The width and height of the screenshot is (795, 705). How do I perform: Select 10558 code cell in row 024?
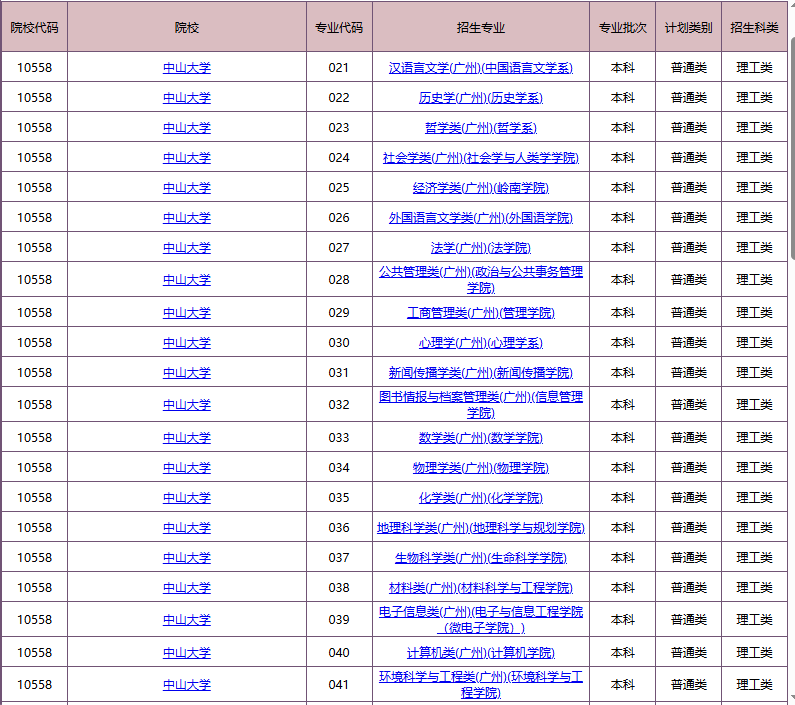click(x=34, y=158)
